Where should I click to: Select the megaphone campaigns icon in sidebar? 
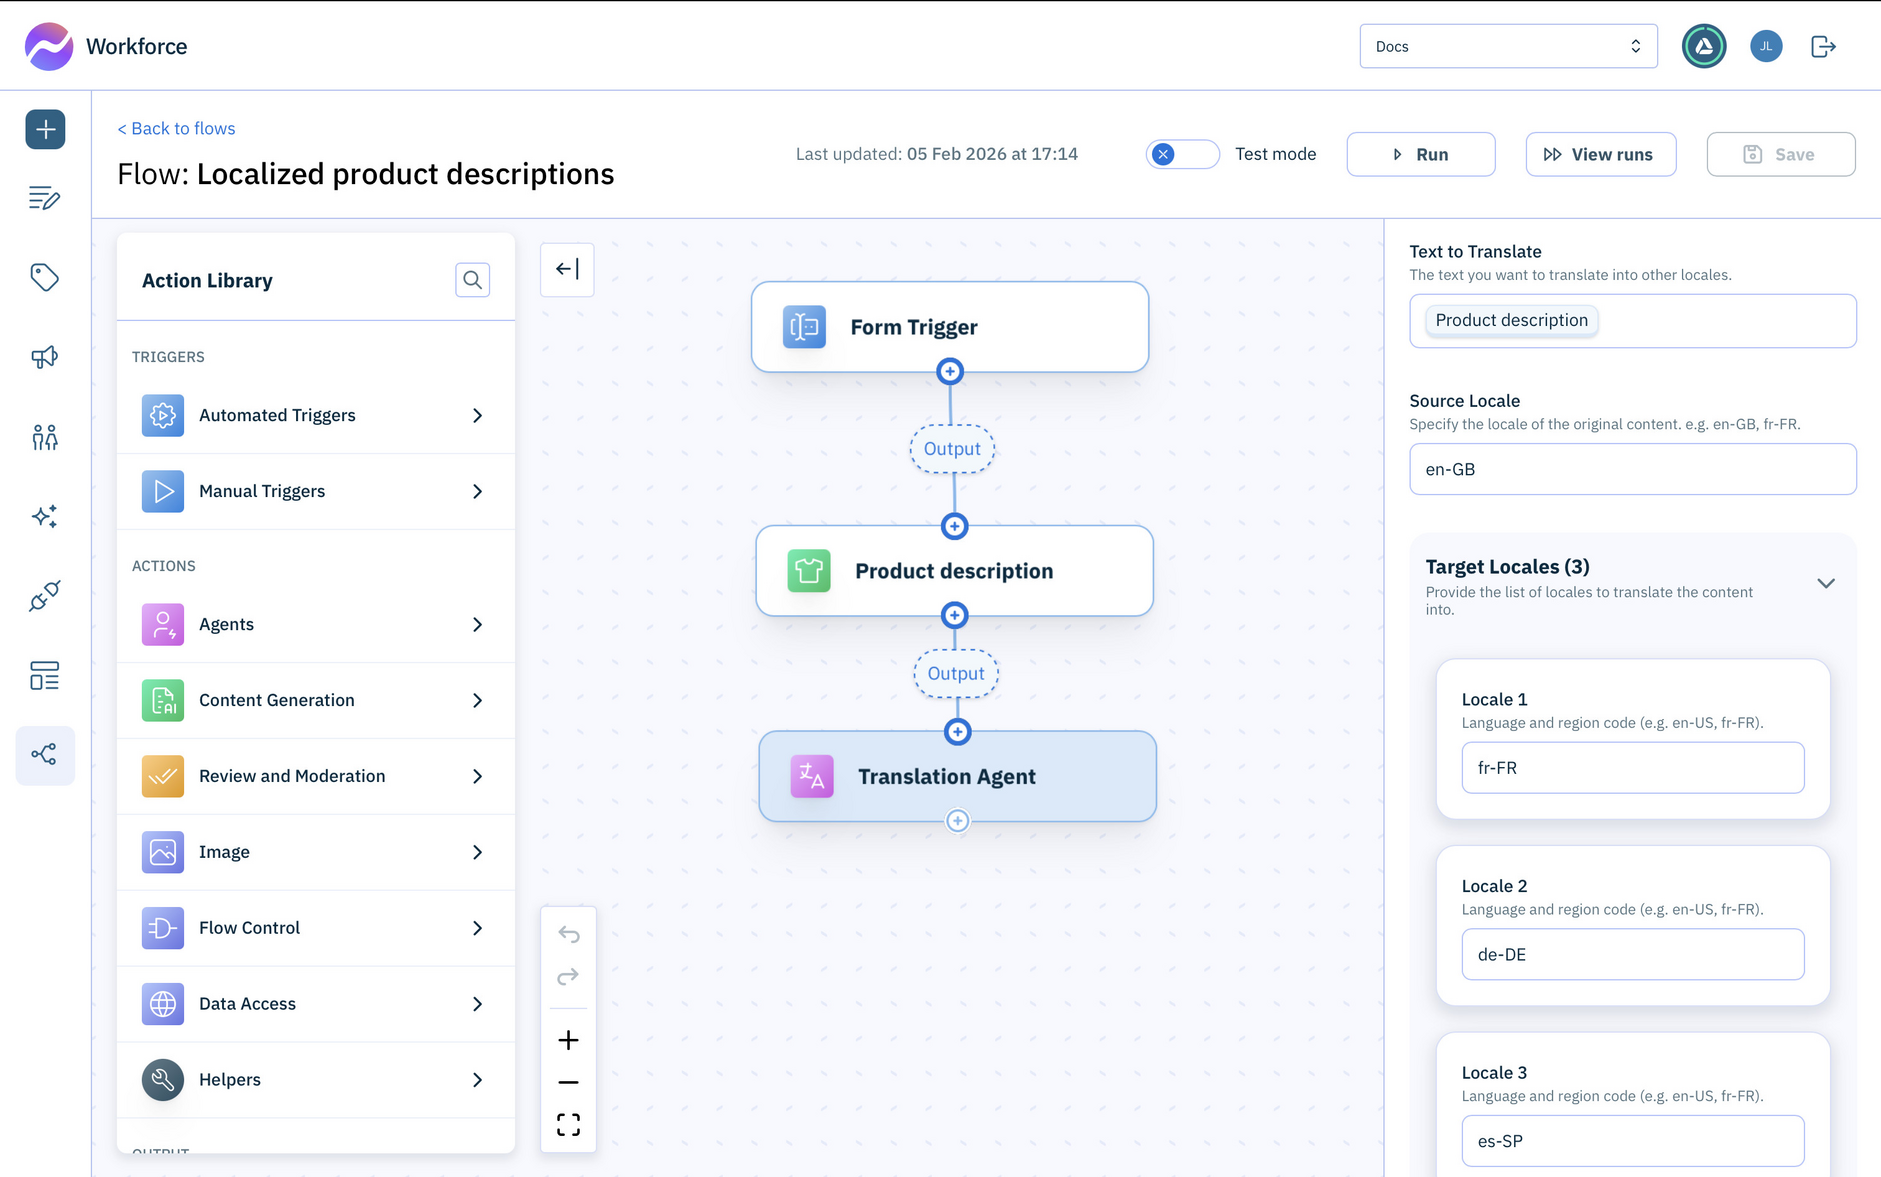pos(45,357)
